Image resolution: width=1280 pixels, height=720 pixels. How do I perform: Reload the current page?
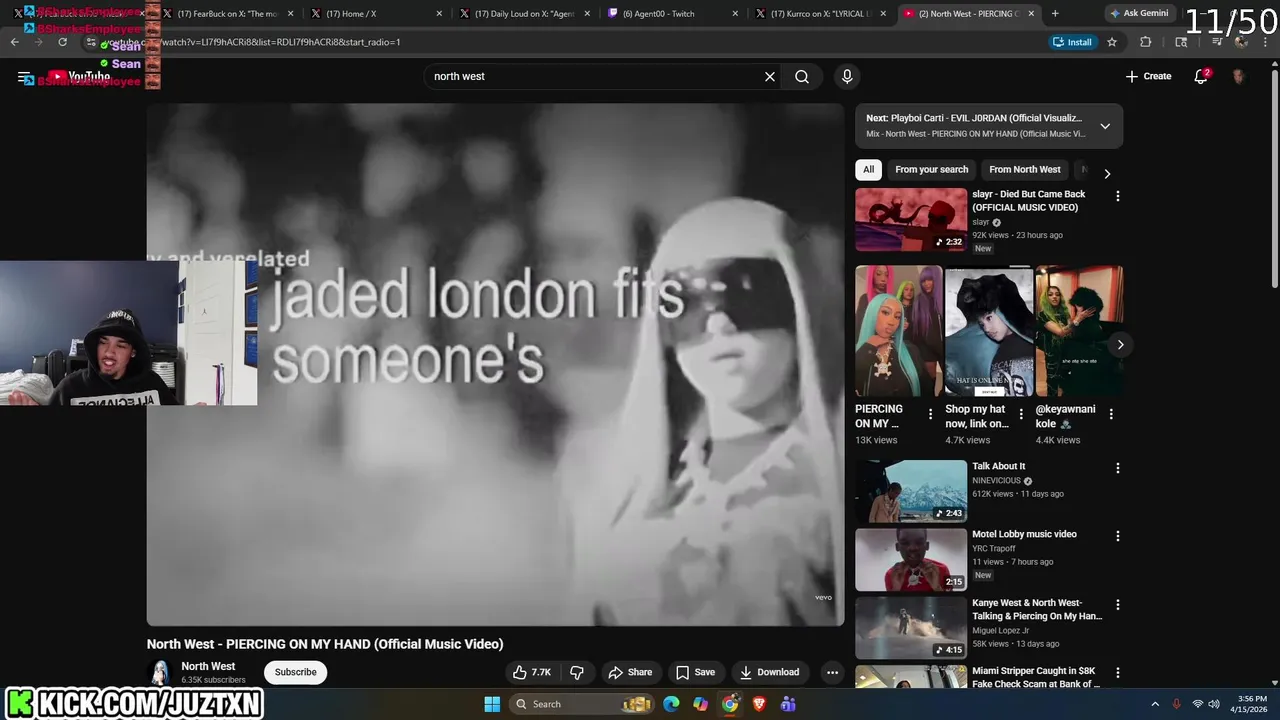click(62, 42)
